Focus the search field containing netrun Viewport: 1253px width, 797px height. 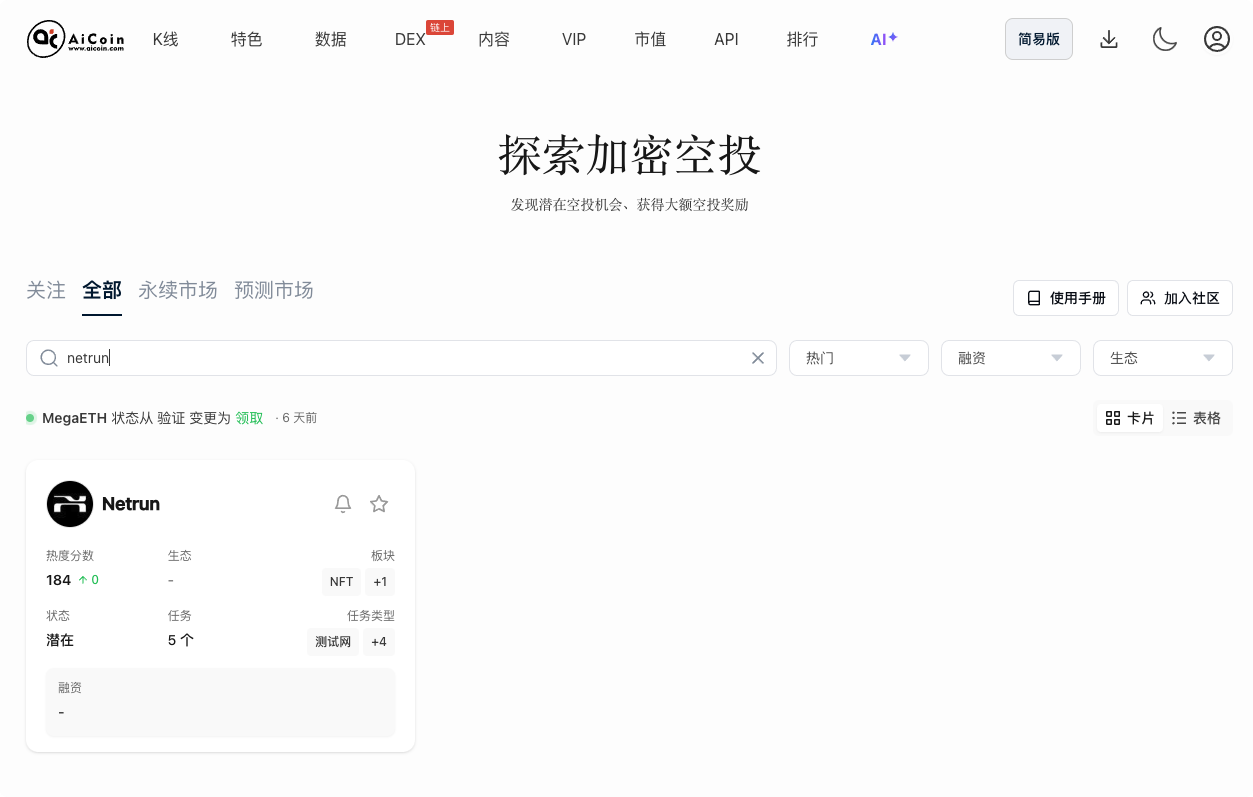[x=401, y=358]
